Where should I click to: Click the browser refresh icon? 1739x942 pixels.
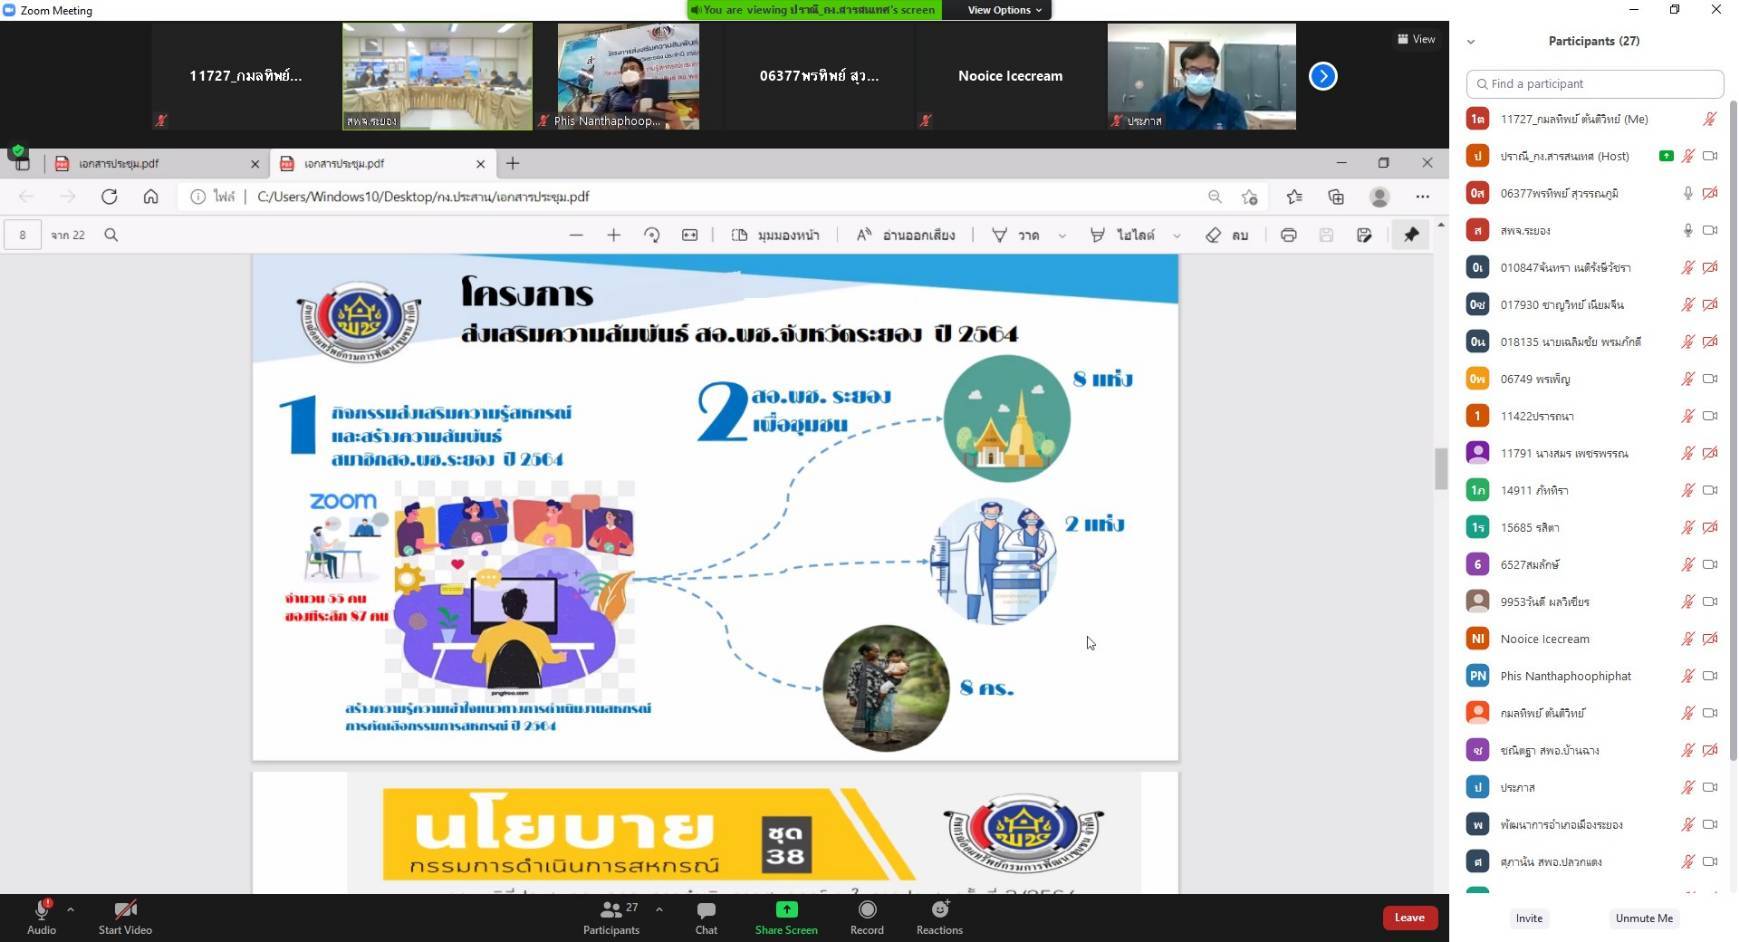[109, 197]
